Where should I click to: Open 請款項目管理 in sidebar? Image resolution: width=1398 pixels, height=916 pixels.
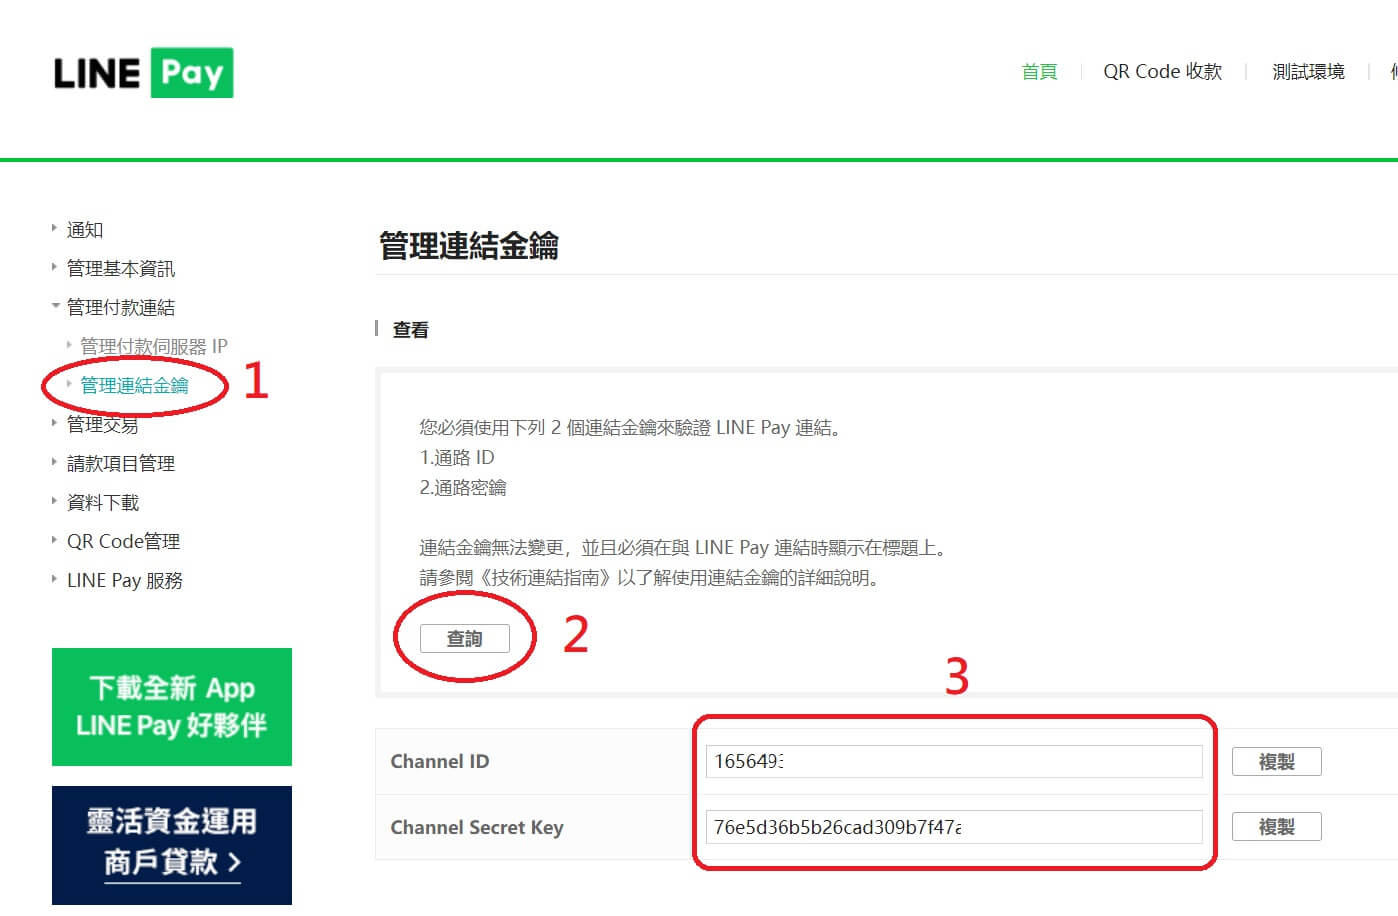pyautogui.click(x=120, y=464)
